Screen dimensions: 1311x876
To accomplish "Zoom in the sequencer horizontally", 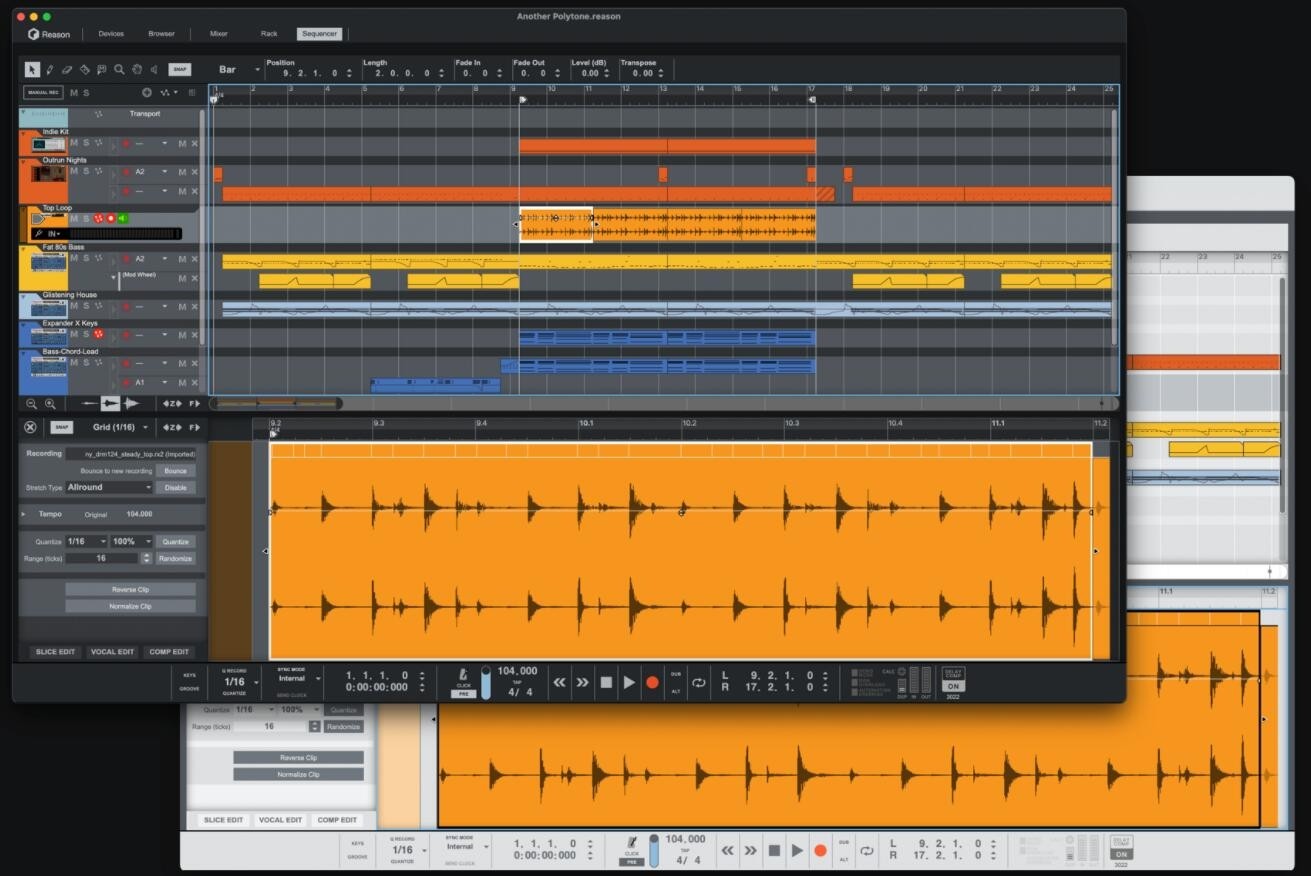I will (x=49, y=404).
